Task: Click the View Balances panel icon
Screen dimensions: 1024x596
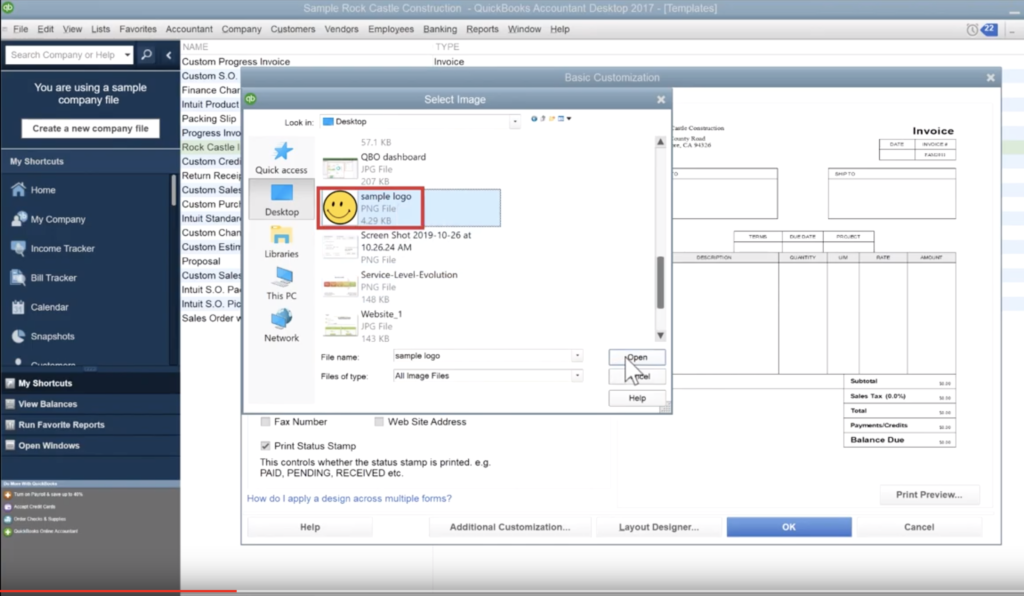Action: pyautogui.click(x=10, y=404)
